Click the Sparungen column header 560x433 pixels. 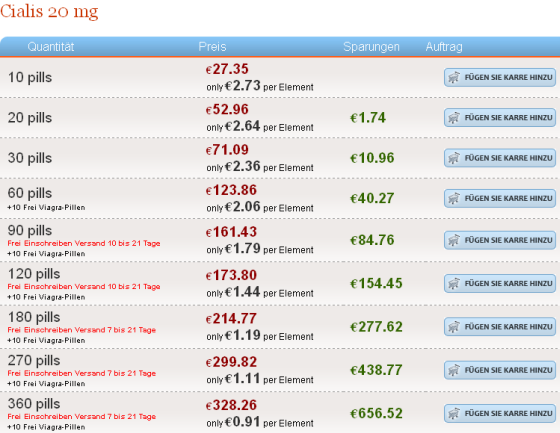[371, 47]
